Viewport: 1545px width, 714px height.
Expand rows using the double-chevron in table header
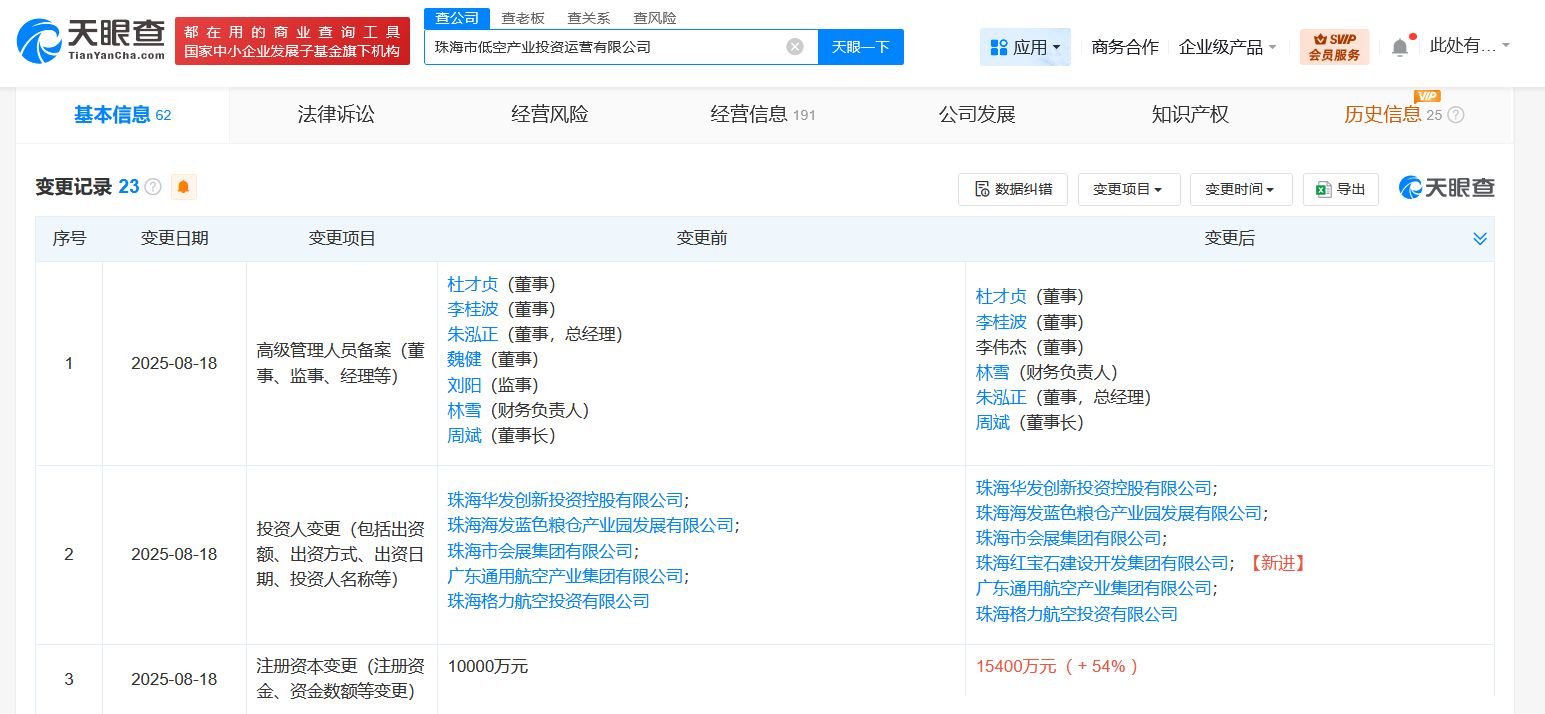[x=1480, y=239]
